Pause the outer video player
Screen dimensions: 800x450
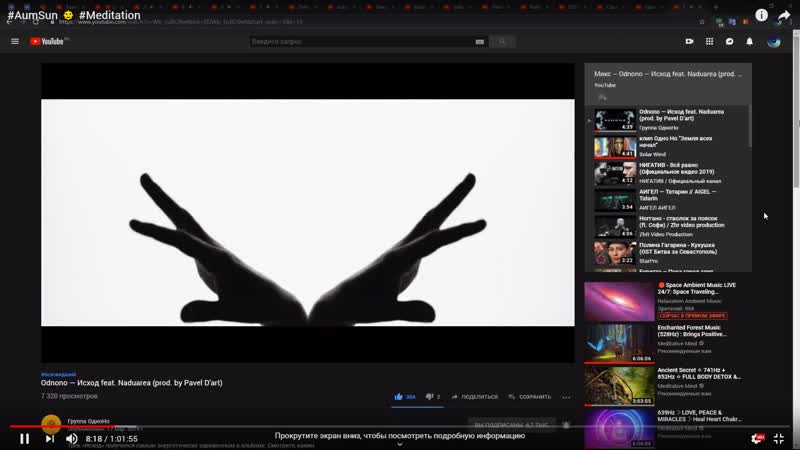[24, 439]
